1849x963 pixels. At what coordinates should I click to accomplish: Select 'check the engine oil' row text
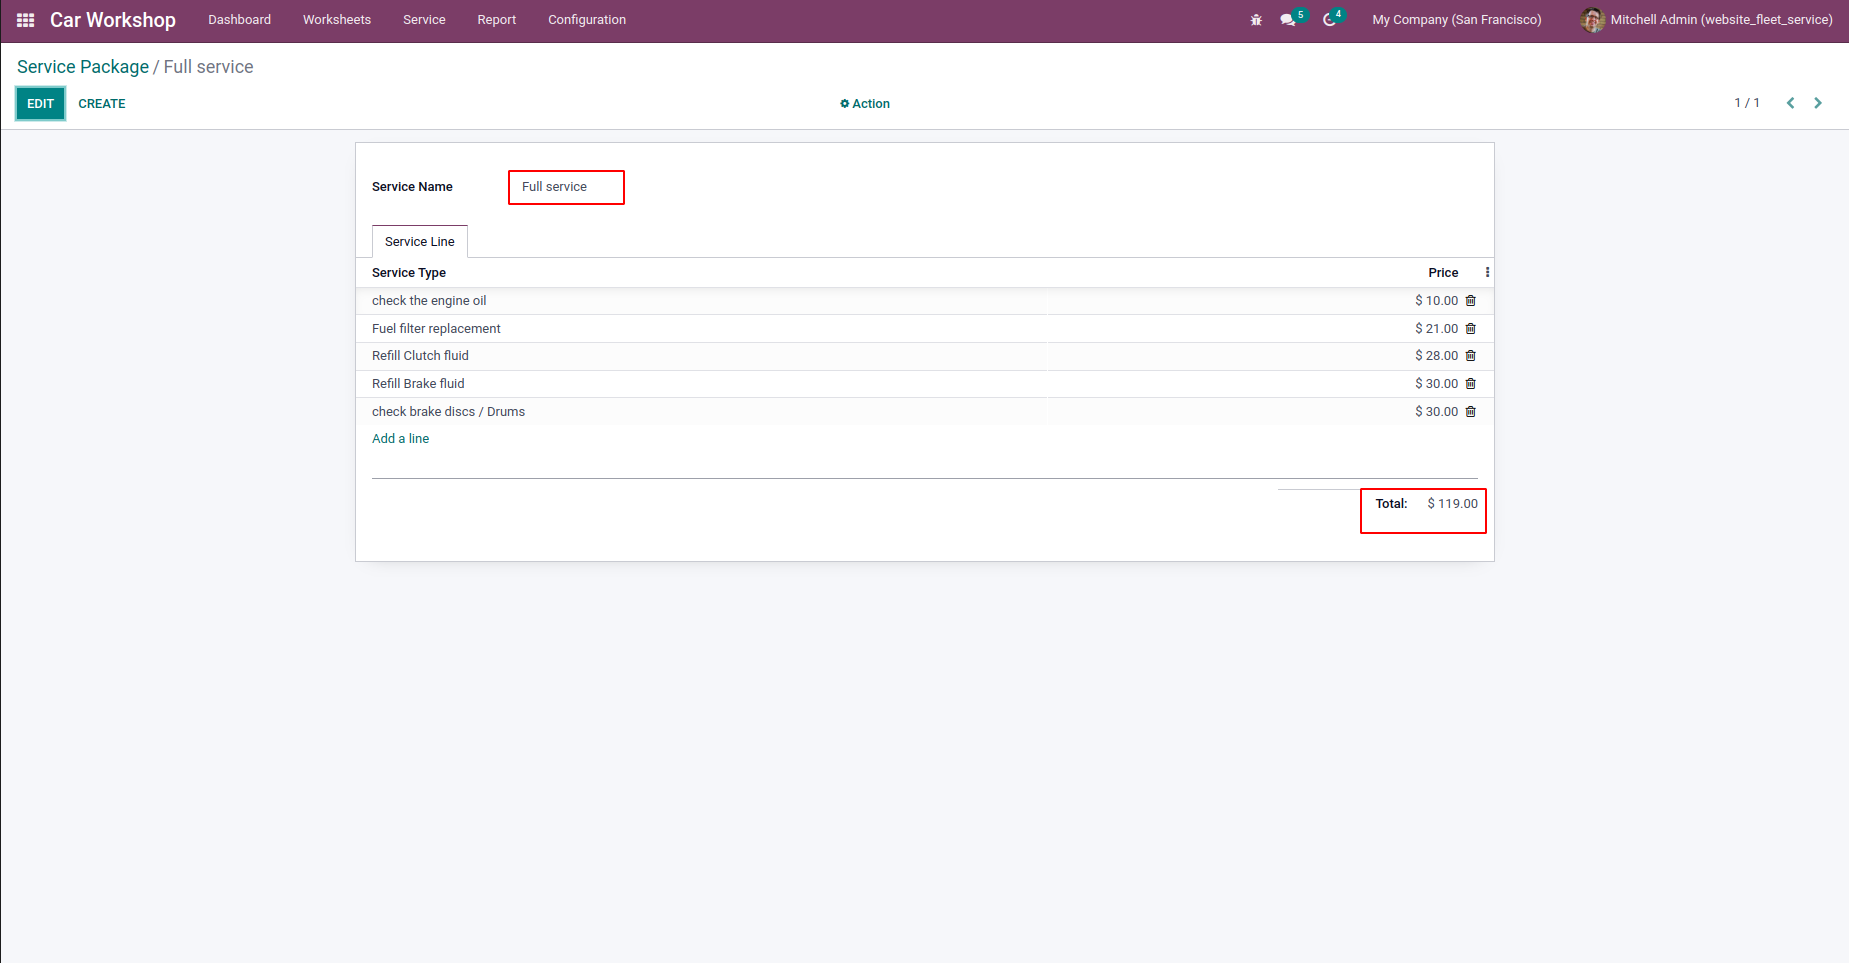[x=429, y=301]
